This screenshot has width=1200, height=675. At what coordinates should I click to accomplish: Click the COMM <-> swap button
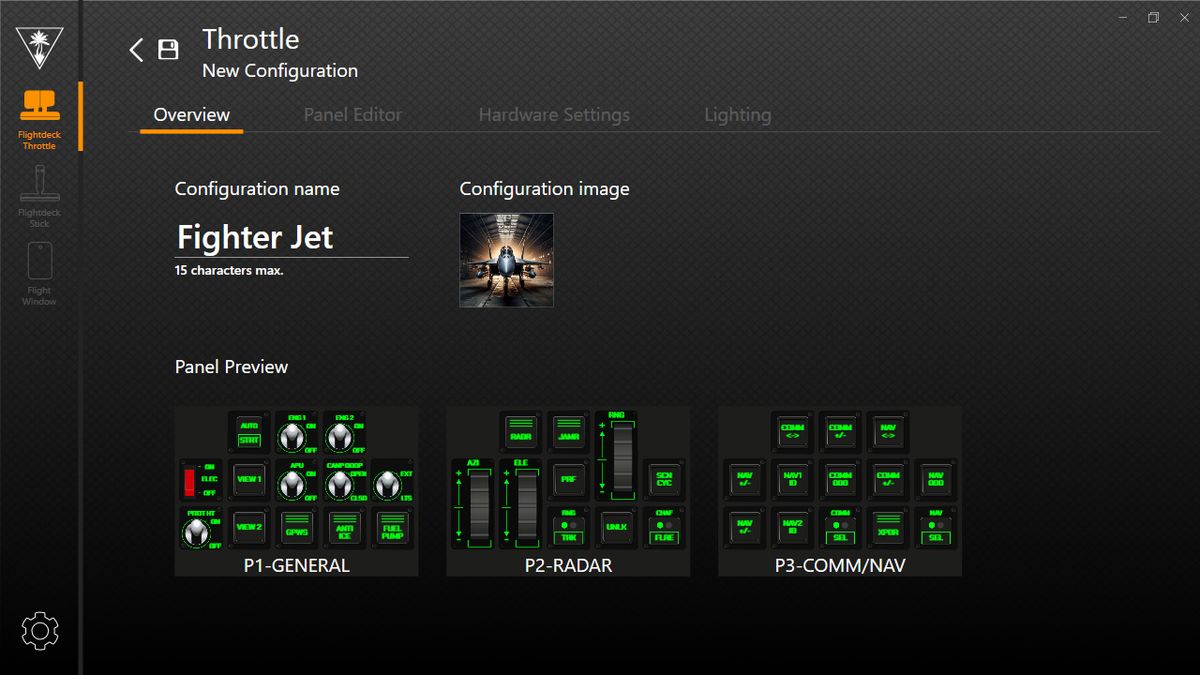(792, 432)
